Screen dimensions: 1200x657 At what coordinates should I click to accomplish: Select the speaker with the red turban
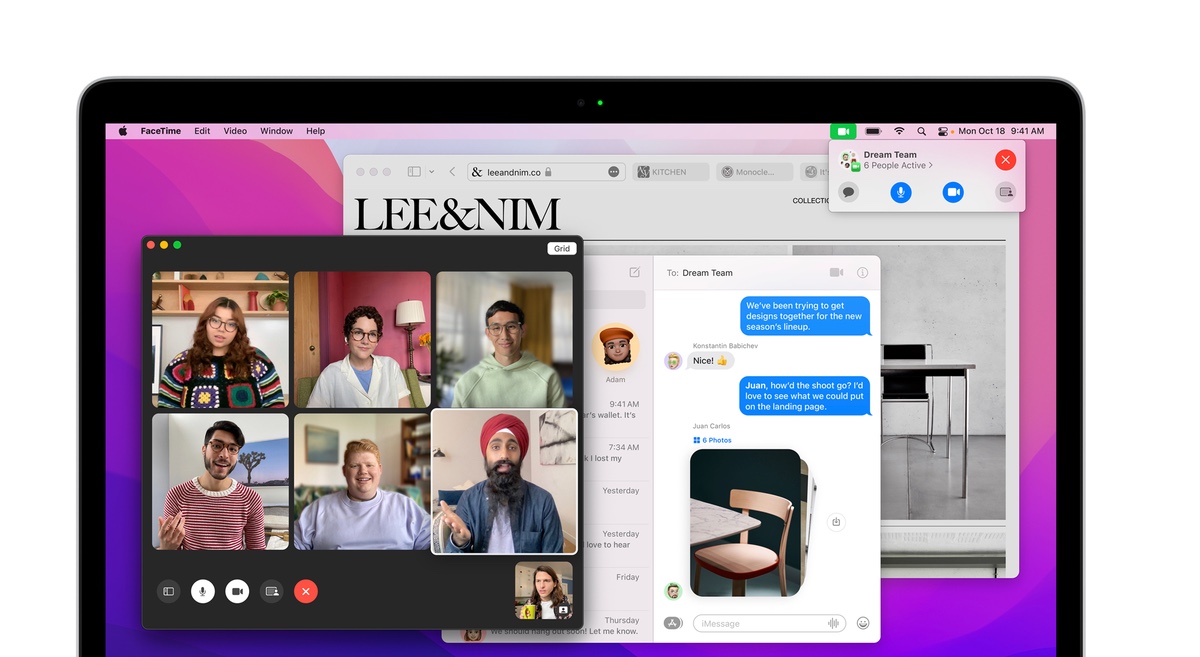(x=504, y=481)
